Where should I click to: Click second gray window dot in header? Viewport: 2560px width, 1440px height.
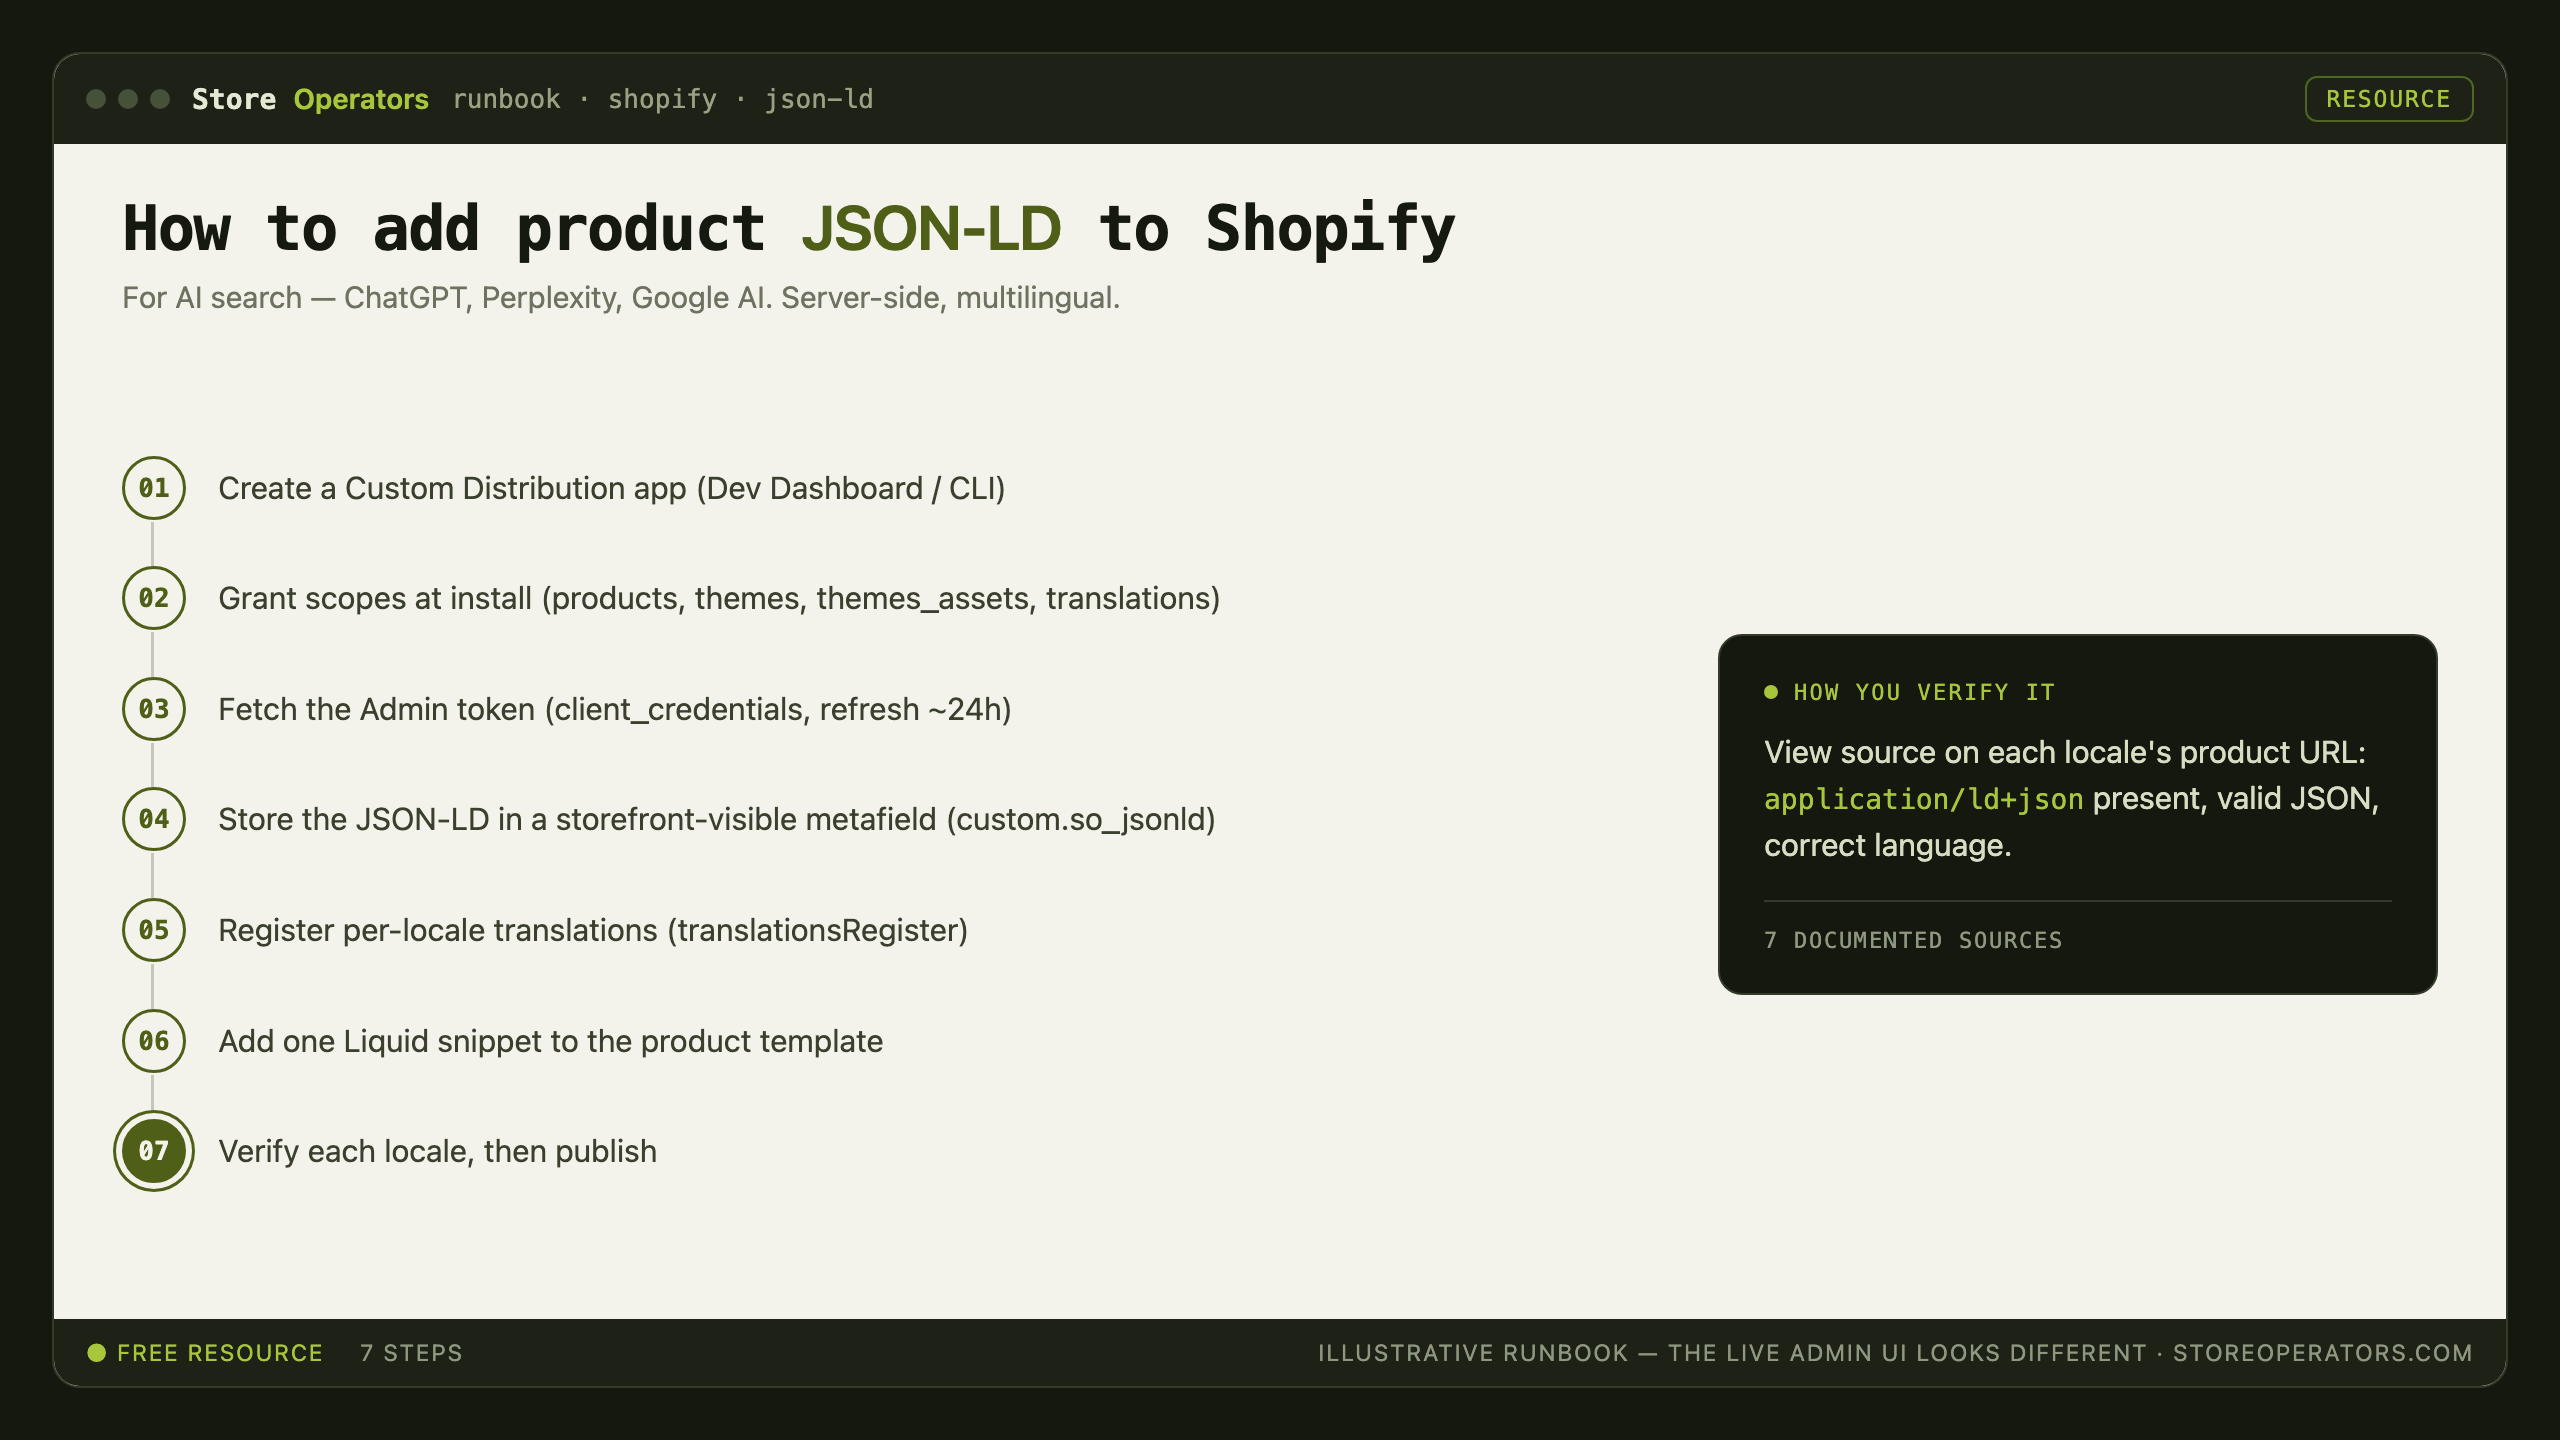tap(128, 99)
